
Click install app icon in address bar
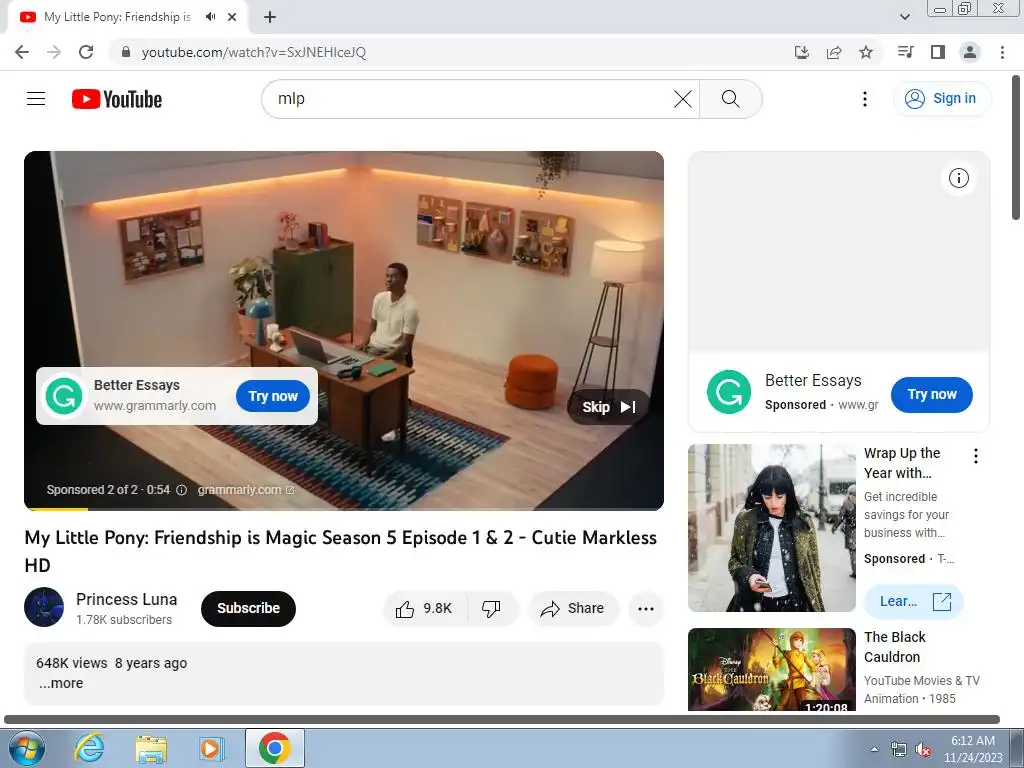(x=802, y=52)
